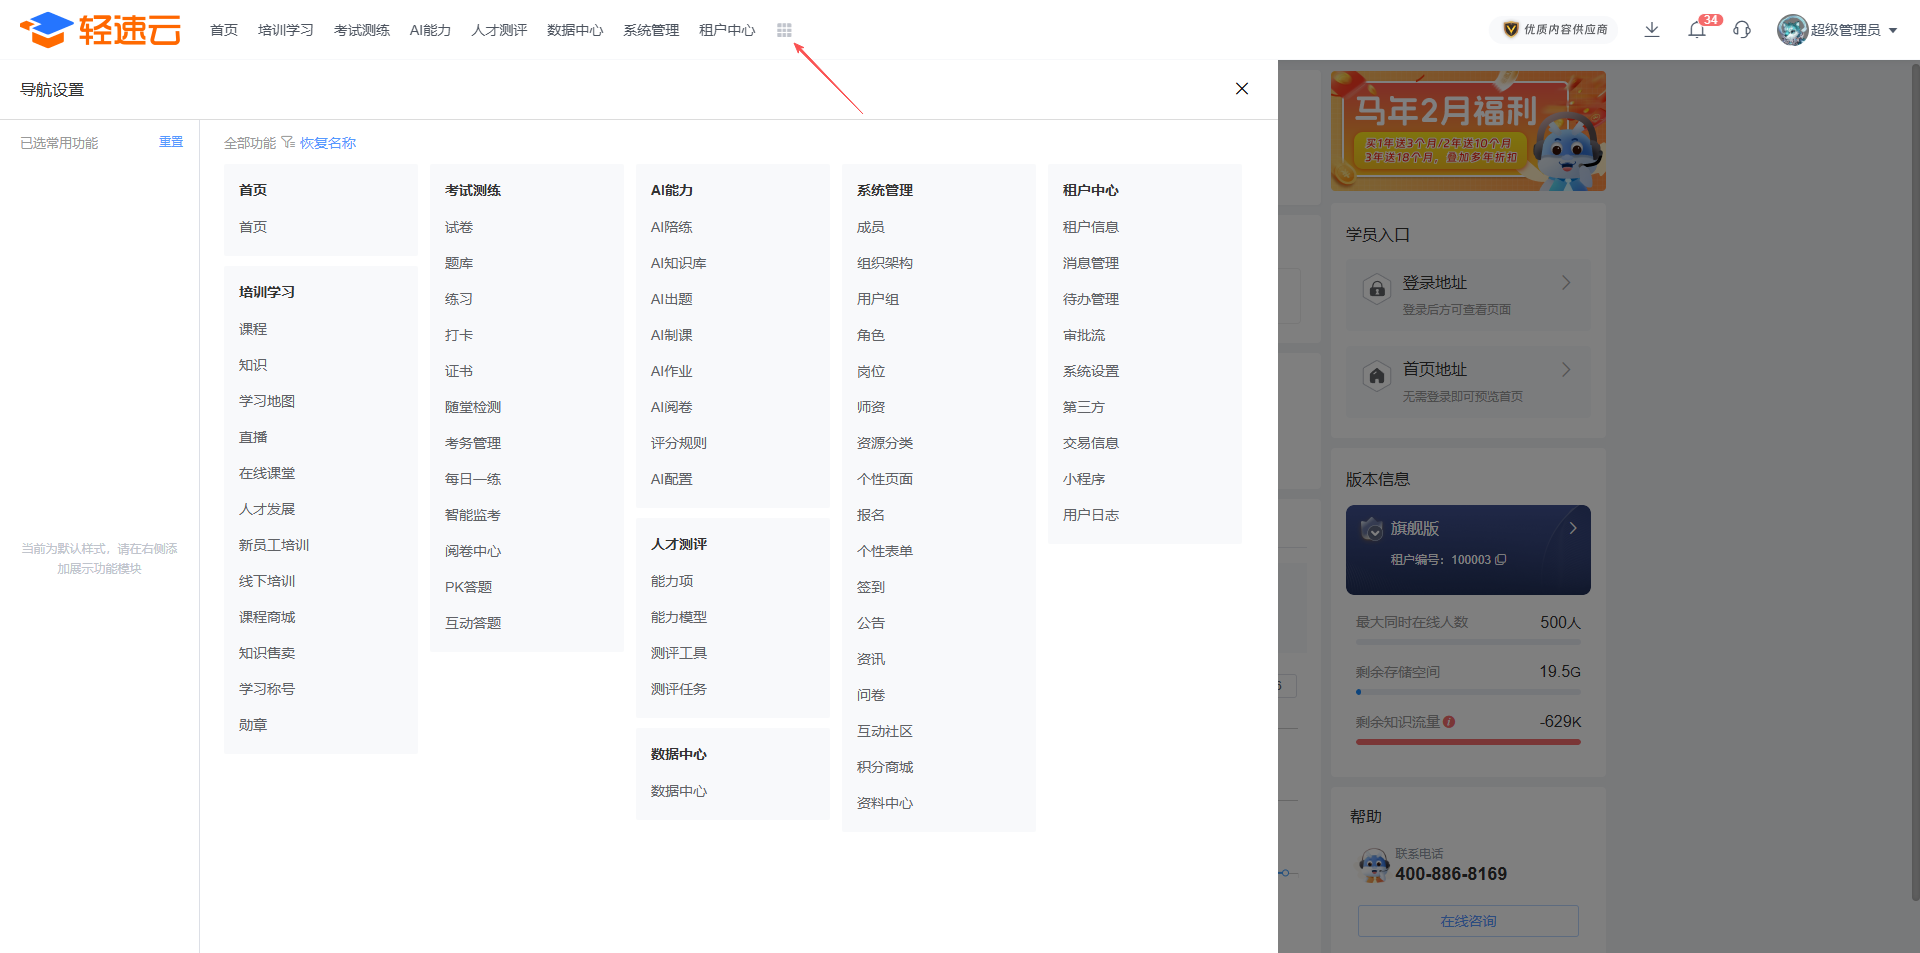The image size is (1920, 953).
Task: Click the 在线咨询 button
Action: click(x=1468, y=921)
